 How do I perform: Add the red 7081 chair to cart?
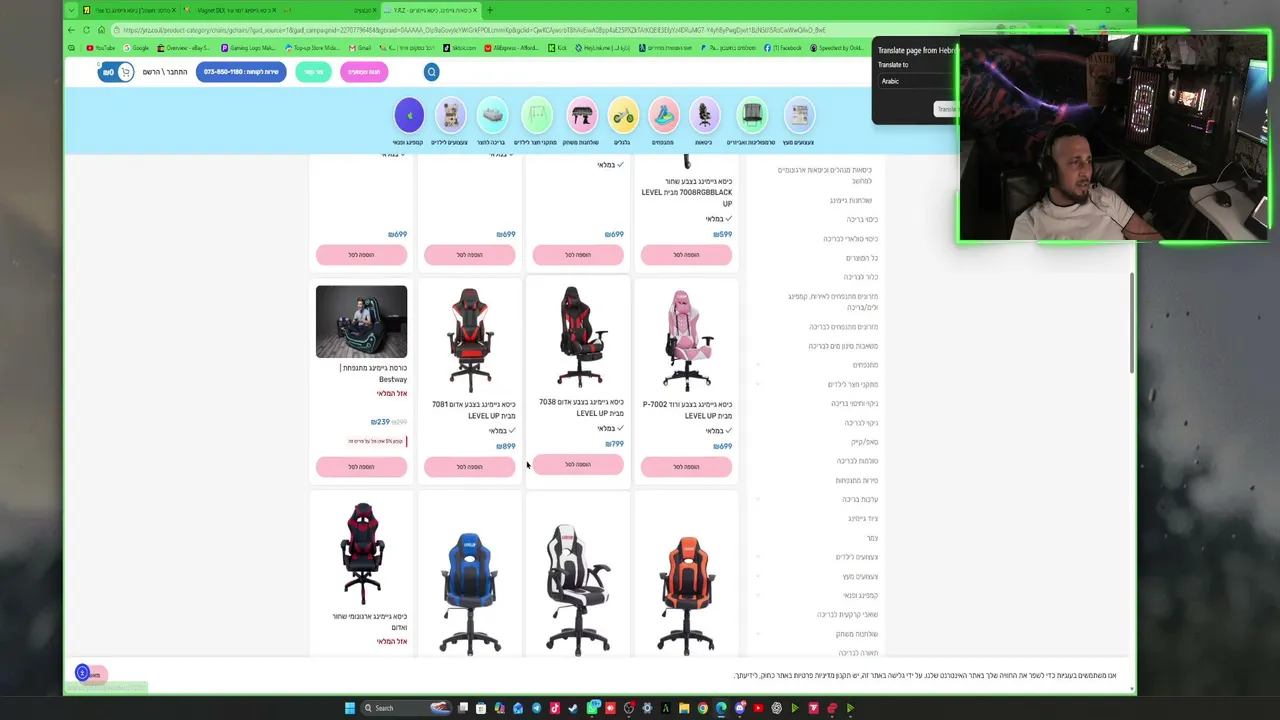(469, 467)
